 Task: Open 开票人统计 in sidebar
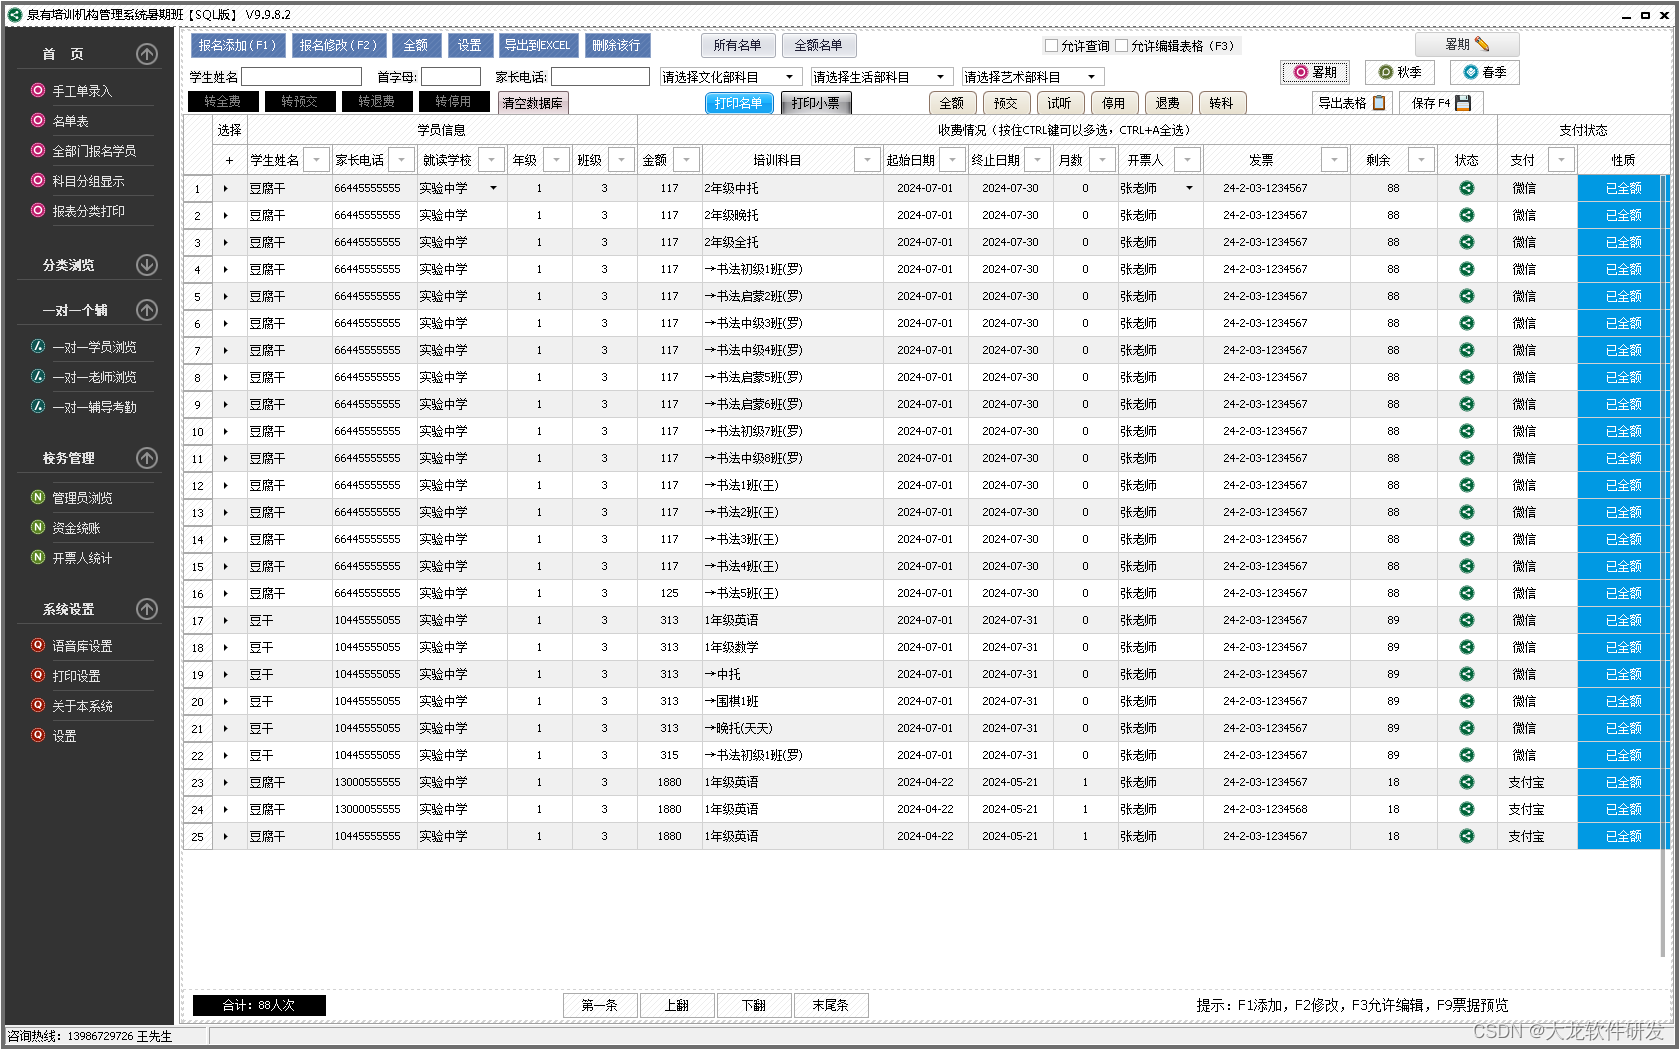[82, 558]
